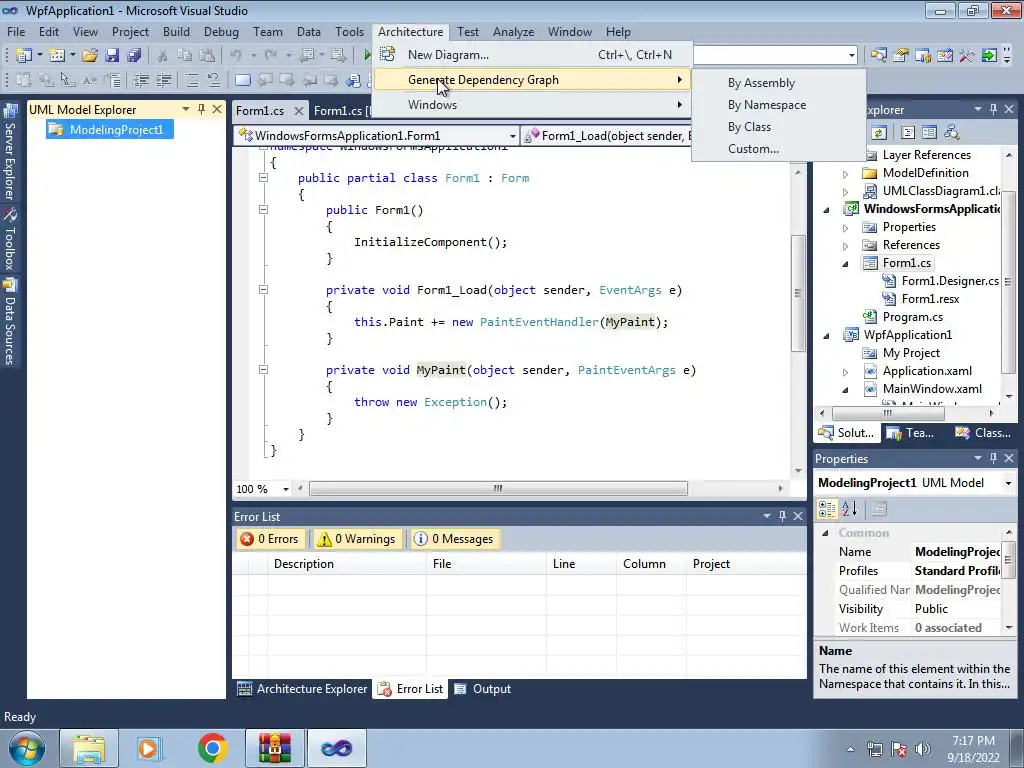Expand the ModelDefinition folder node

click(845, 174)
